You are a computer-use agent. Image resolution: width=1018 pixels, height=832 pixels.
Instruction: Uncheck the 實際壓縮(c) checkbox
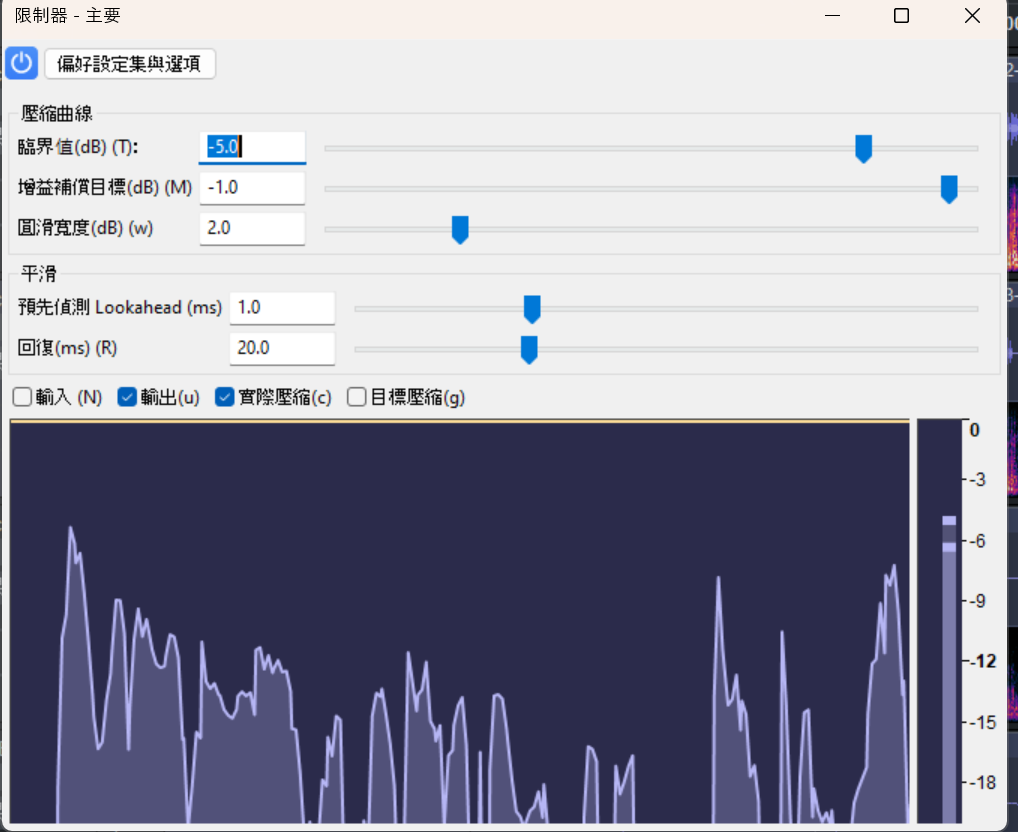click(x=225, y=397)
